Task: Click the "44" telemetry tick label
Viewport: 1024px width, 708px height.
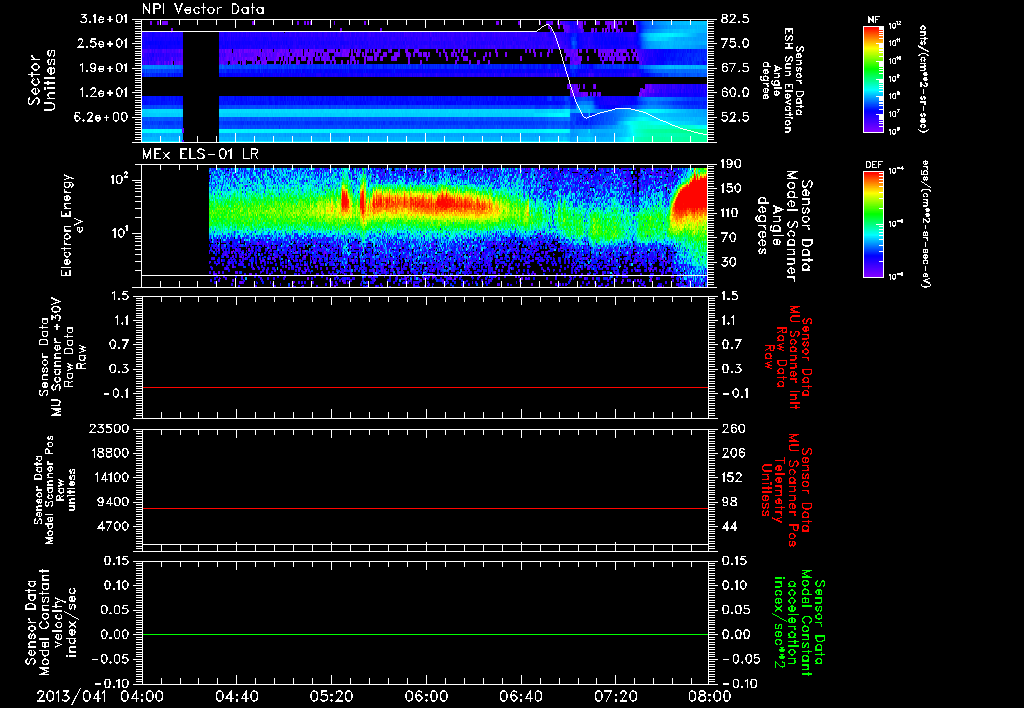Action: click(729, 527)
